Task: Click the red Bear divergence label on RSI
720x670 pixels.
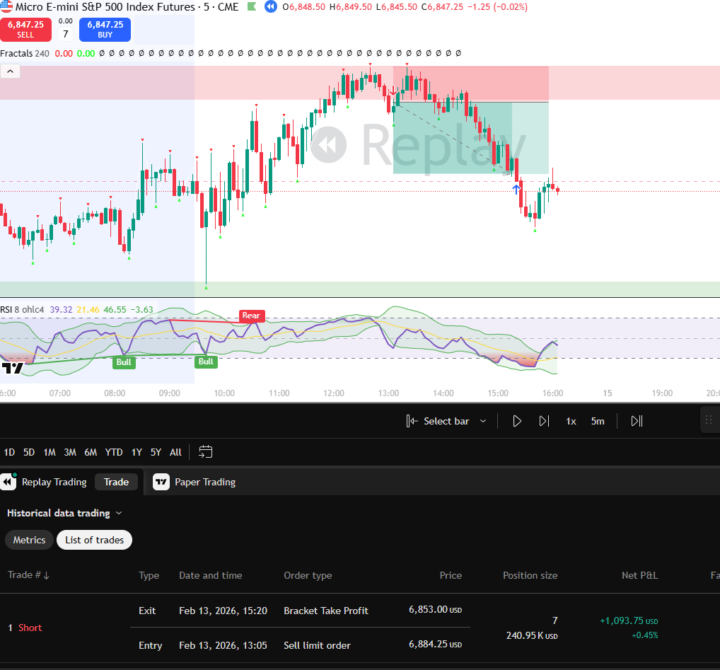Action: click(252, 315)
